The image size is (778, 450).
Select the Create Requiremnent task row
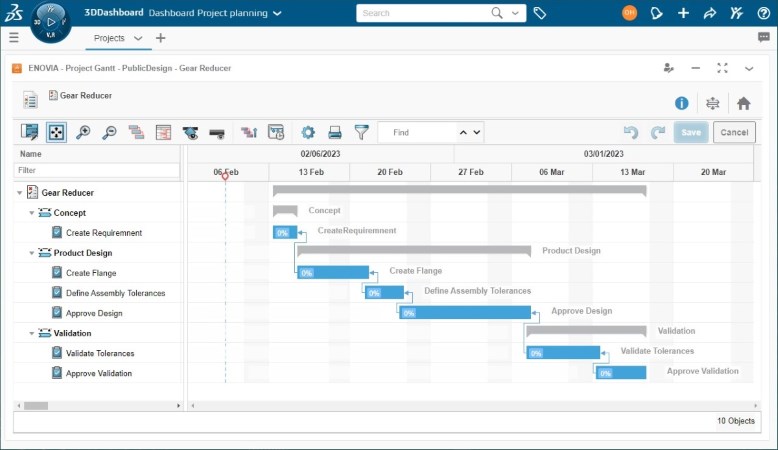tap(98, 233)
